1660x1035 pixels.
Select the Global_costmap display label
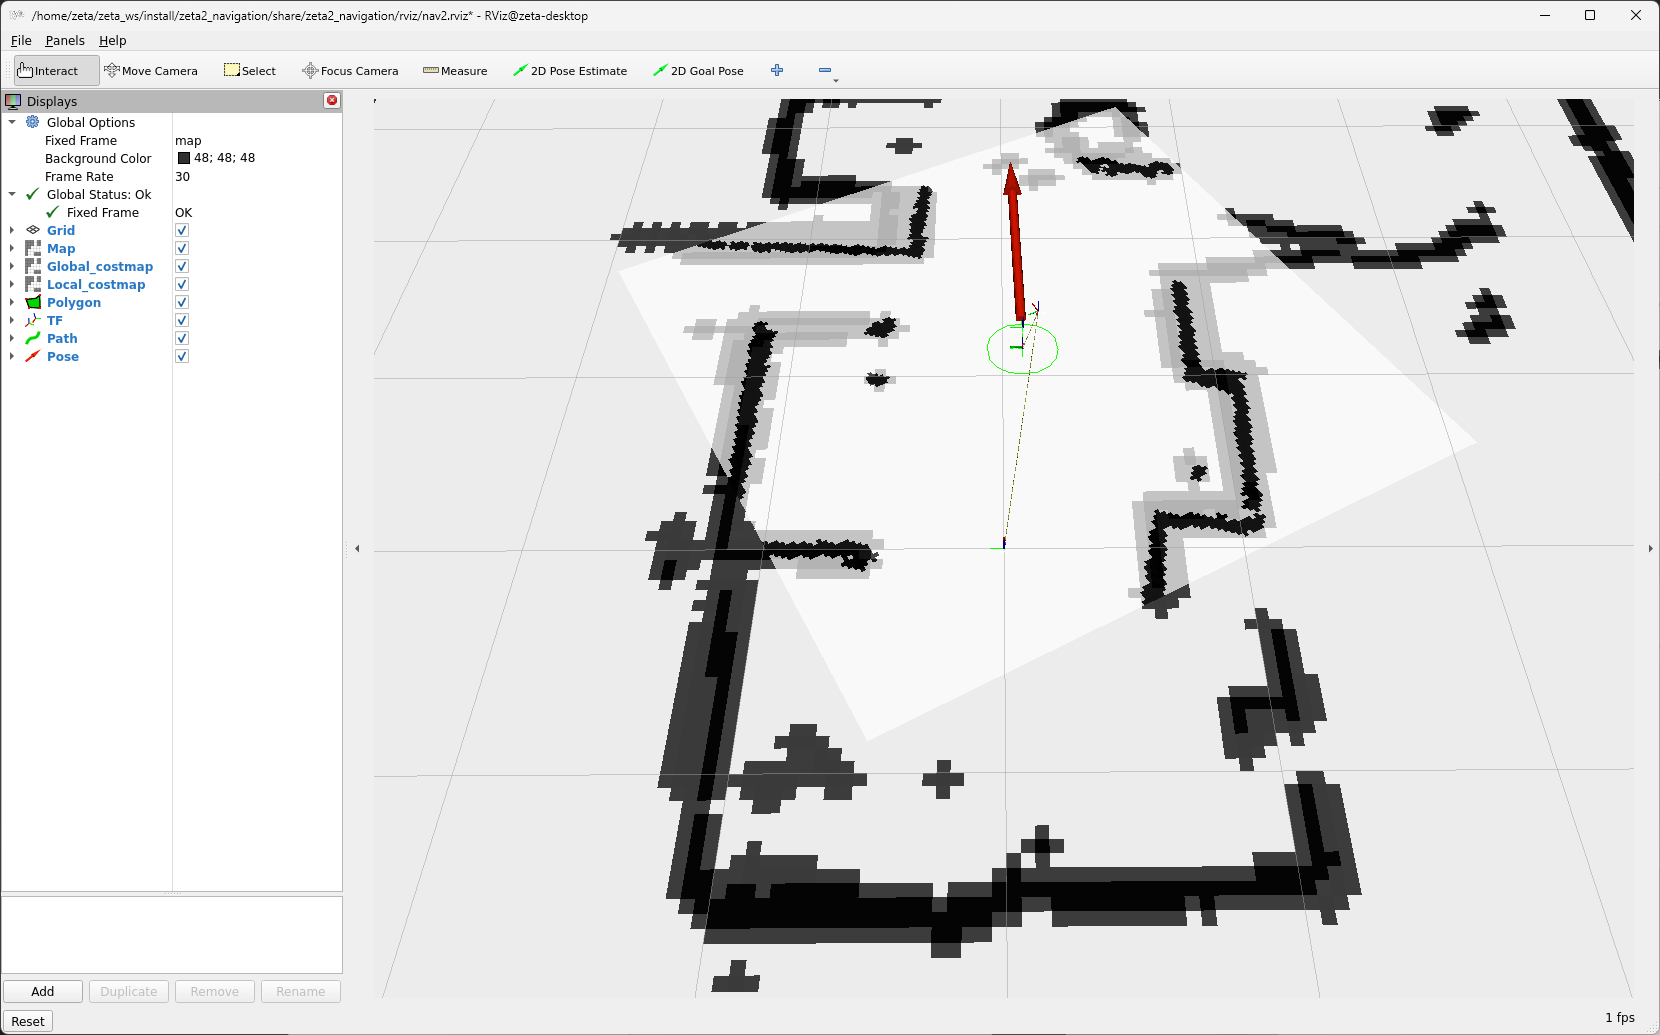point(100,266)
